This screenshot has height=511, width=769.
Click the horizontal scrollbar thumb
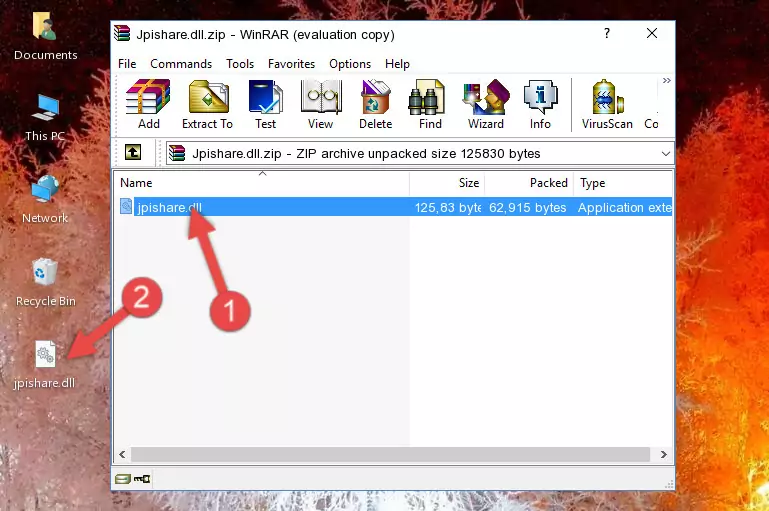(x=390, y=455)
